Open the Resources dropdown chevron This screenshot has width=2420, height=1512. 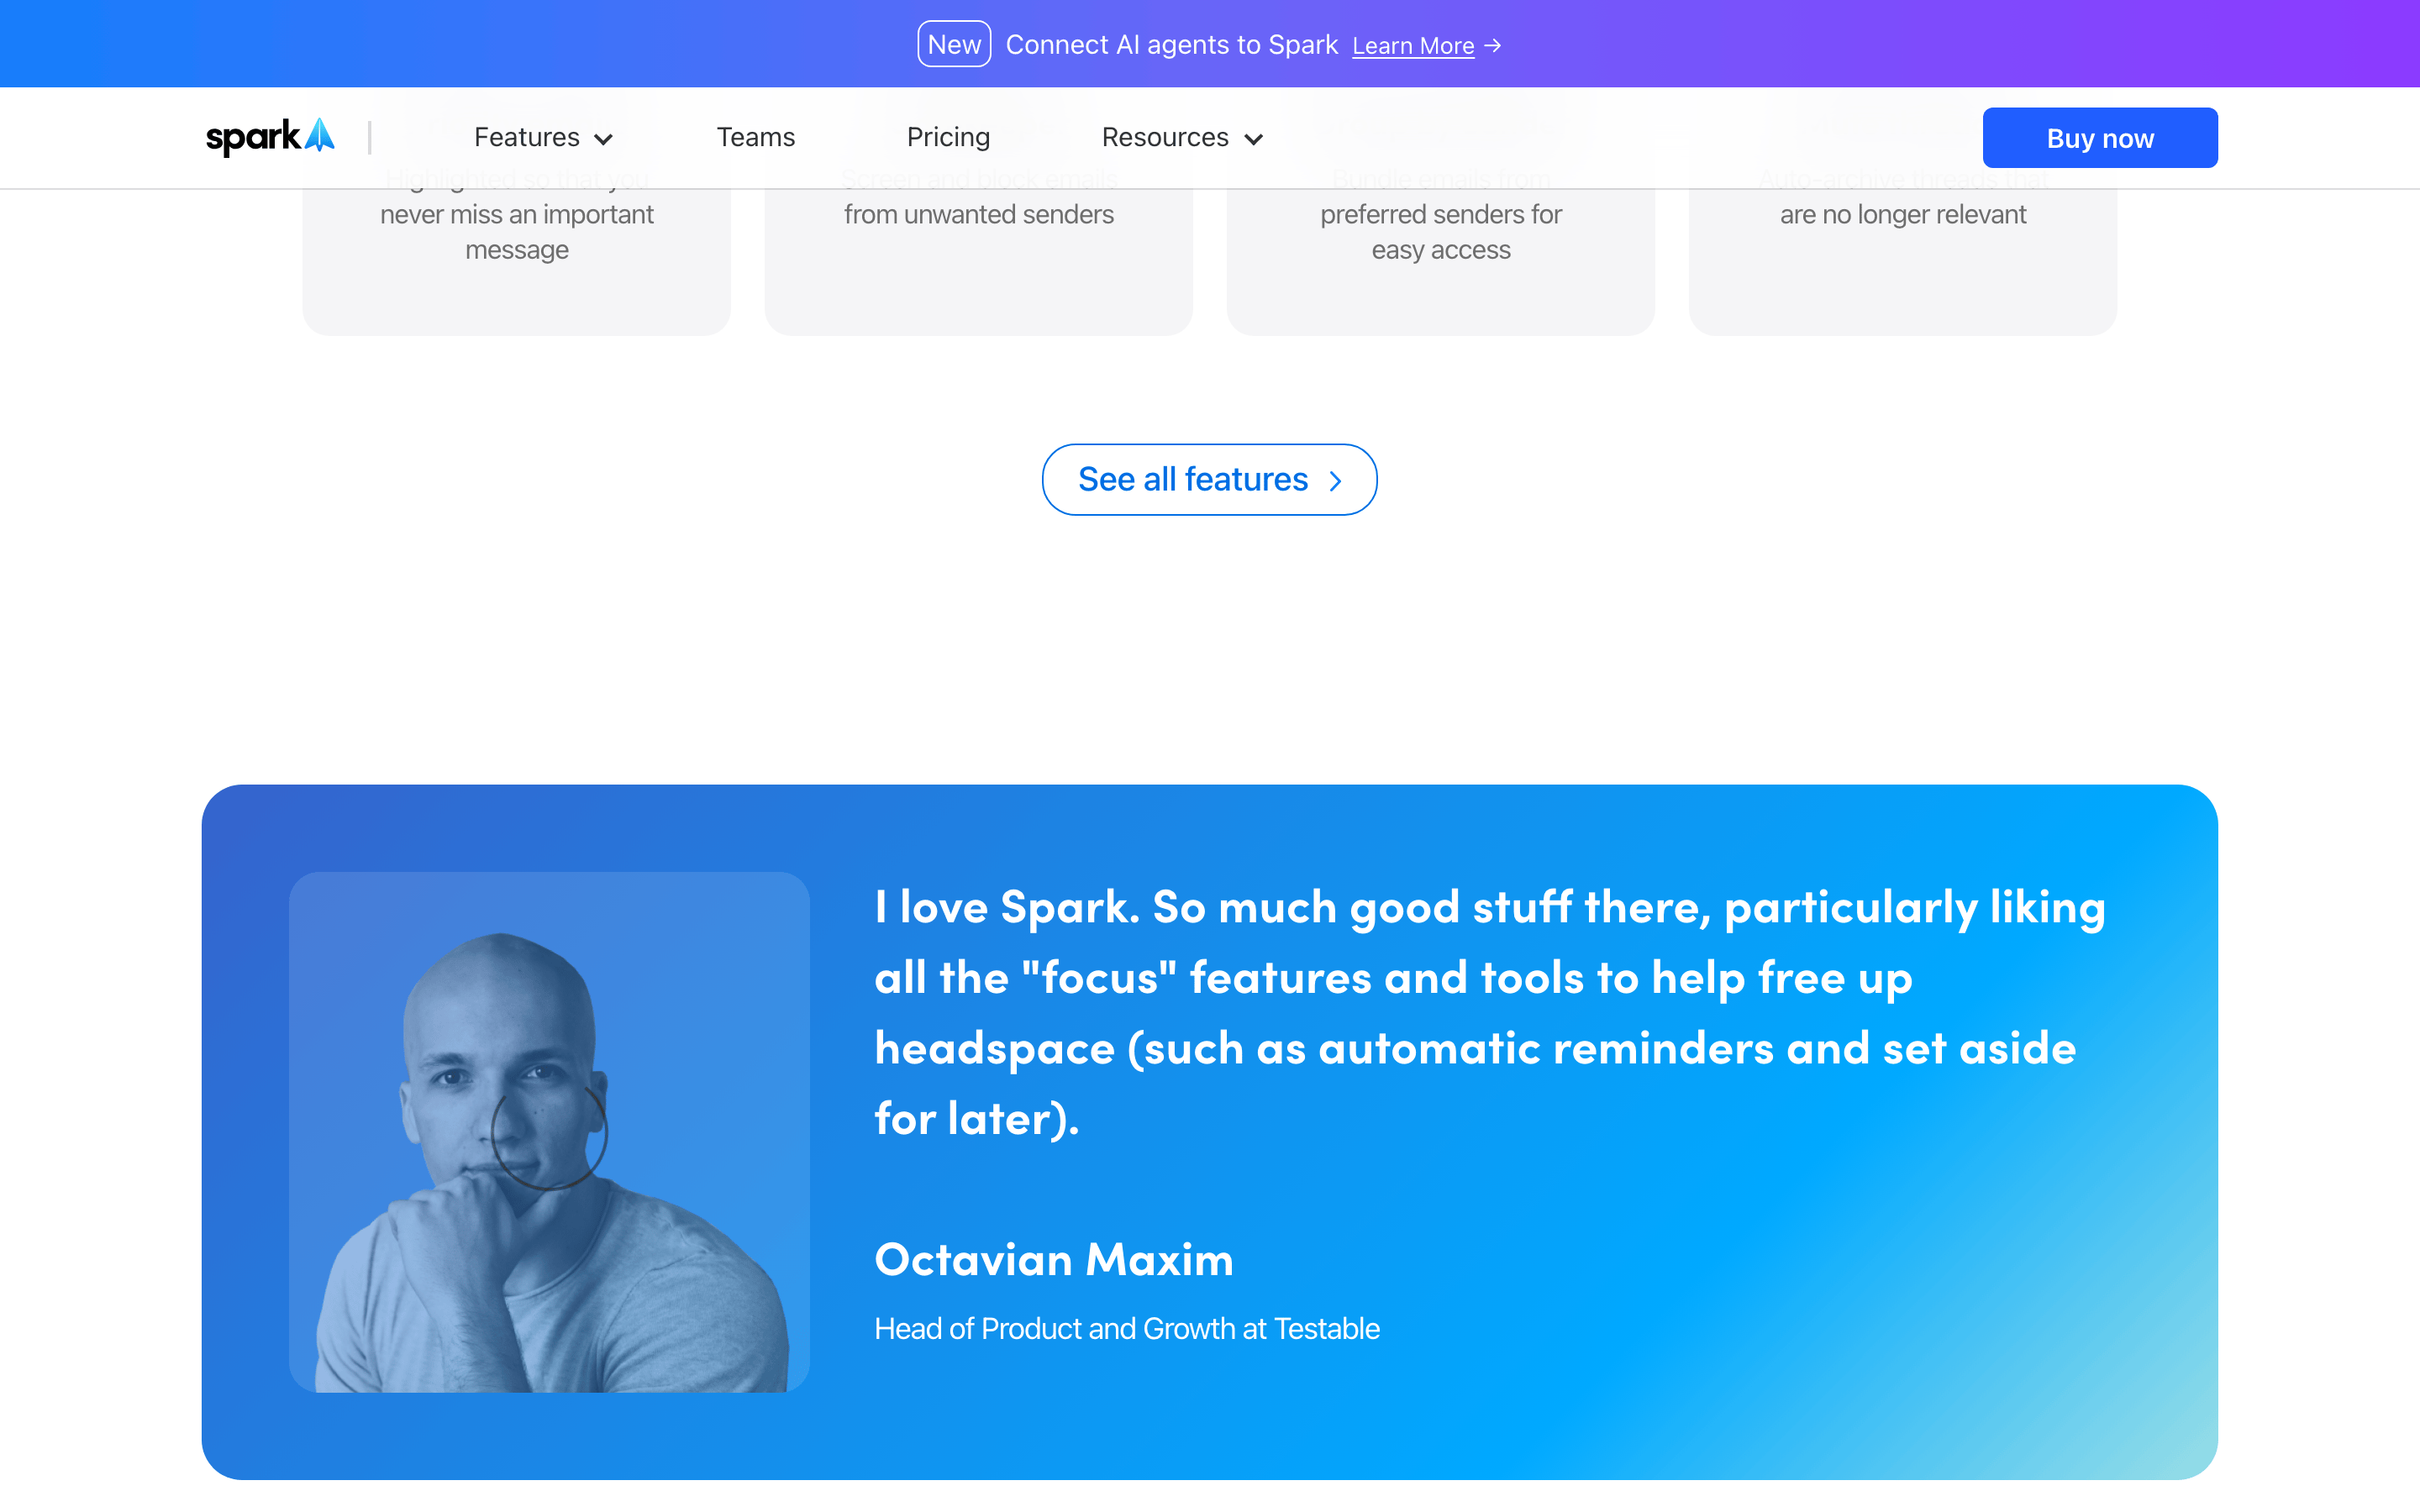click(1253, 139)
